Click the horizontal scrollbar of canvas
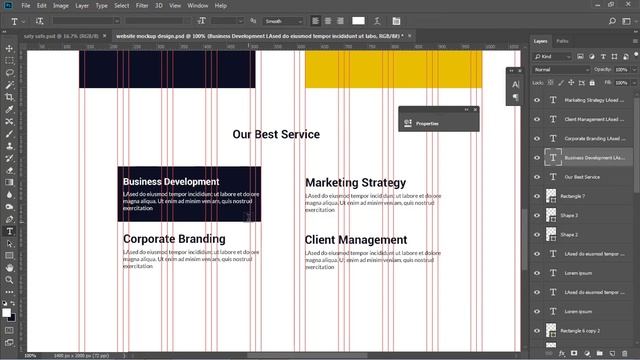The height and width of the screenshot is (360, 640). (x=307, y=356)
